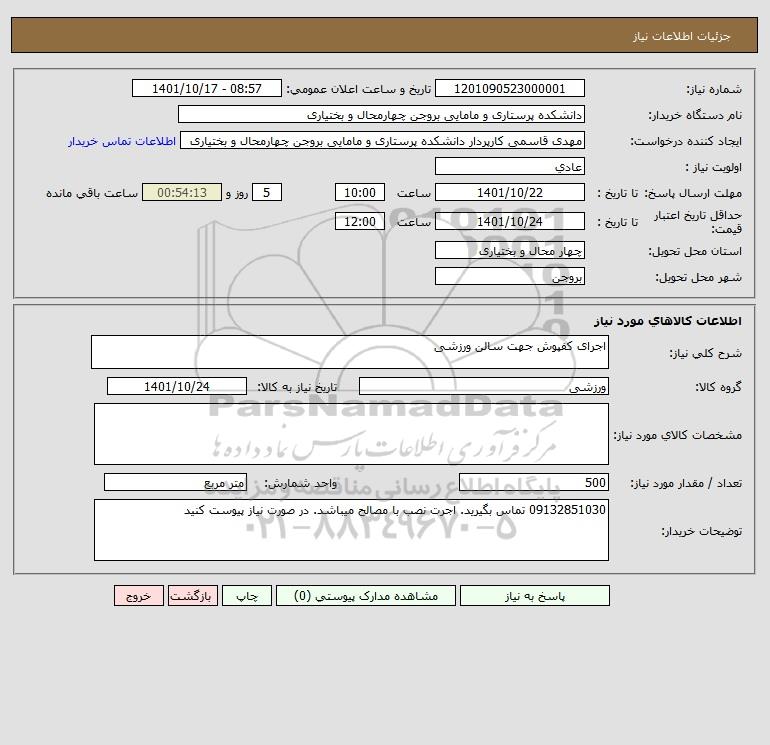The image size is (770, 745).
Task: Click the خروج exit button
Action: [x=138, y=596]
